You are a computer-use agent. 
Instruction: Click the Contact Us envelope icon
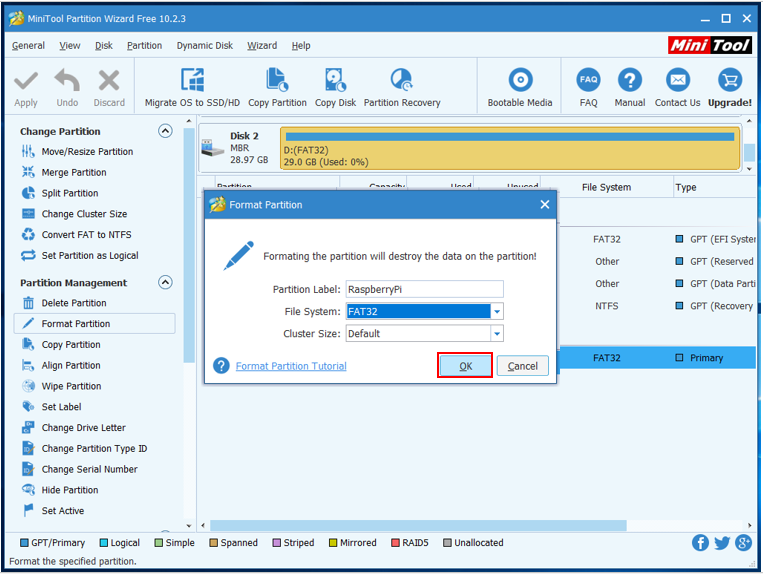click(x=677, y=80)
